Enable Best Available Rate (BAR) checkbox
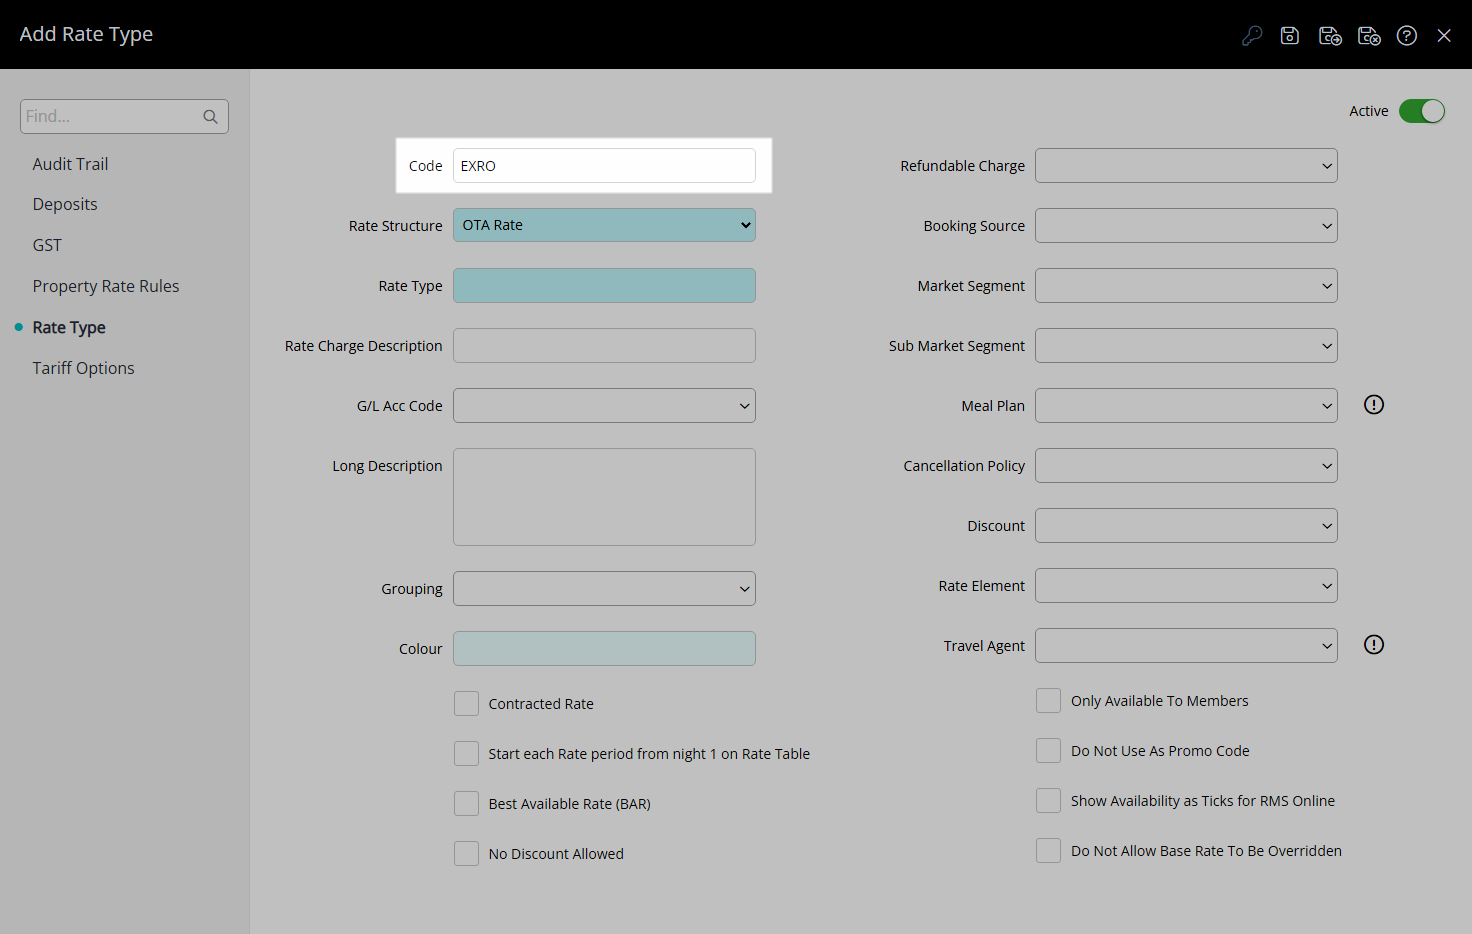The height and width of the screenshot is (934, 1472). 466,804
